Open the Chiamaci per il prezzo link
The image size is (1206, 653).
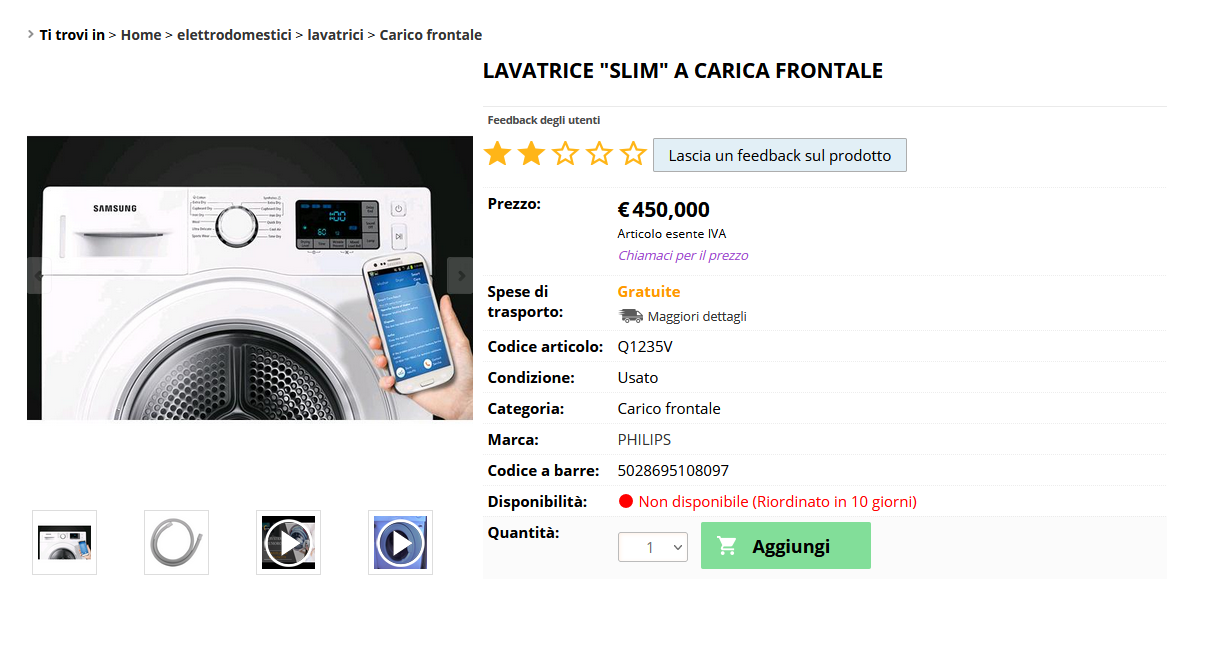(683, 255)
